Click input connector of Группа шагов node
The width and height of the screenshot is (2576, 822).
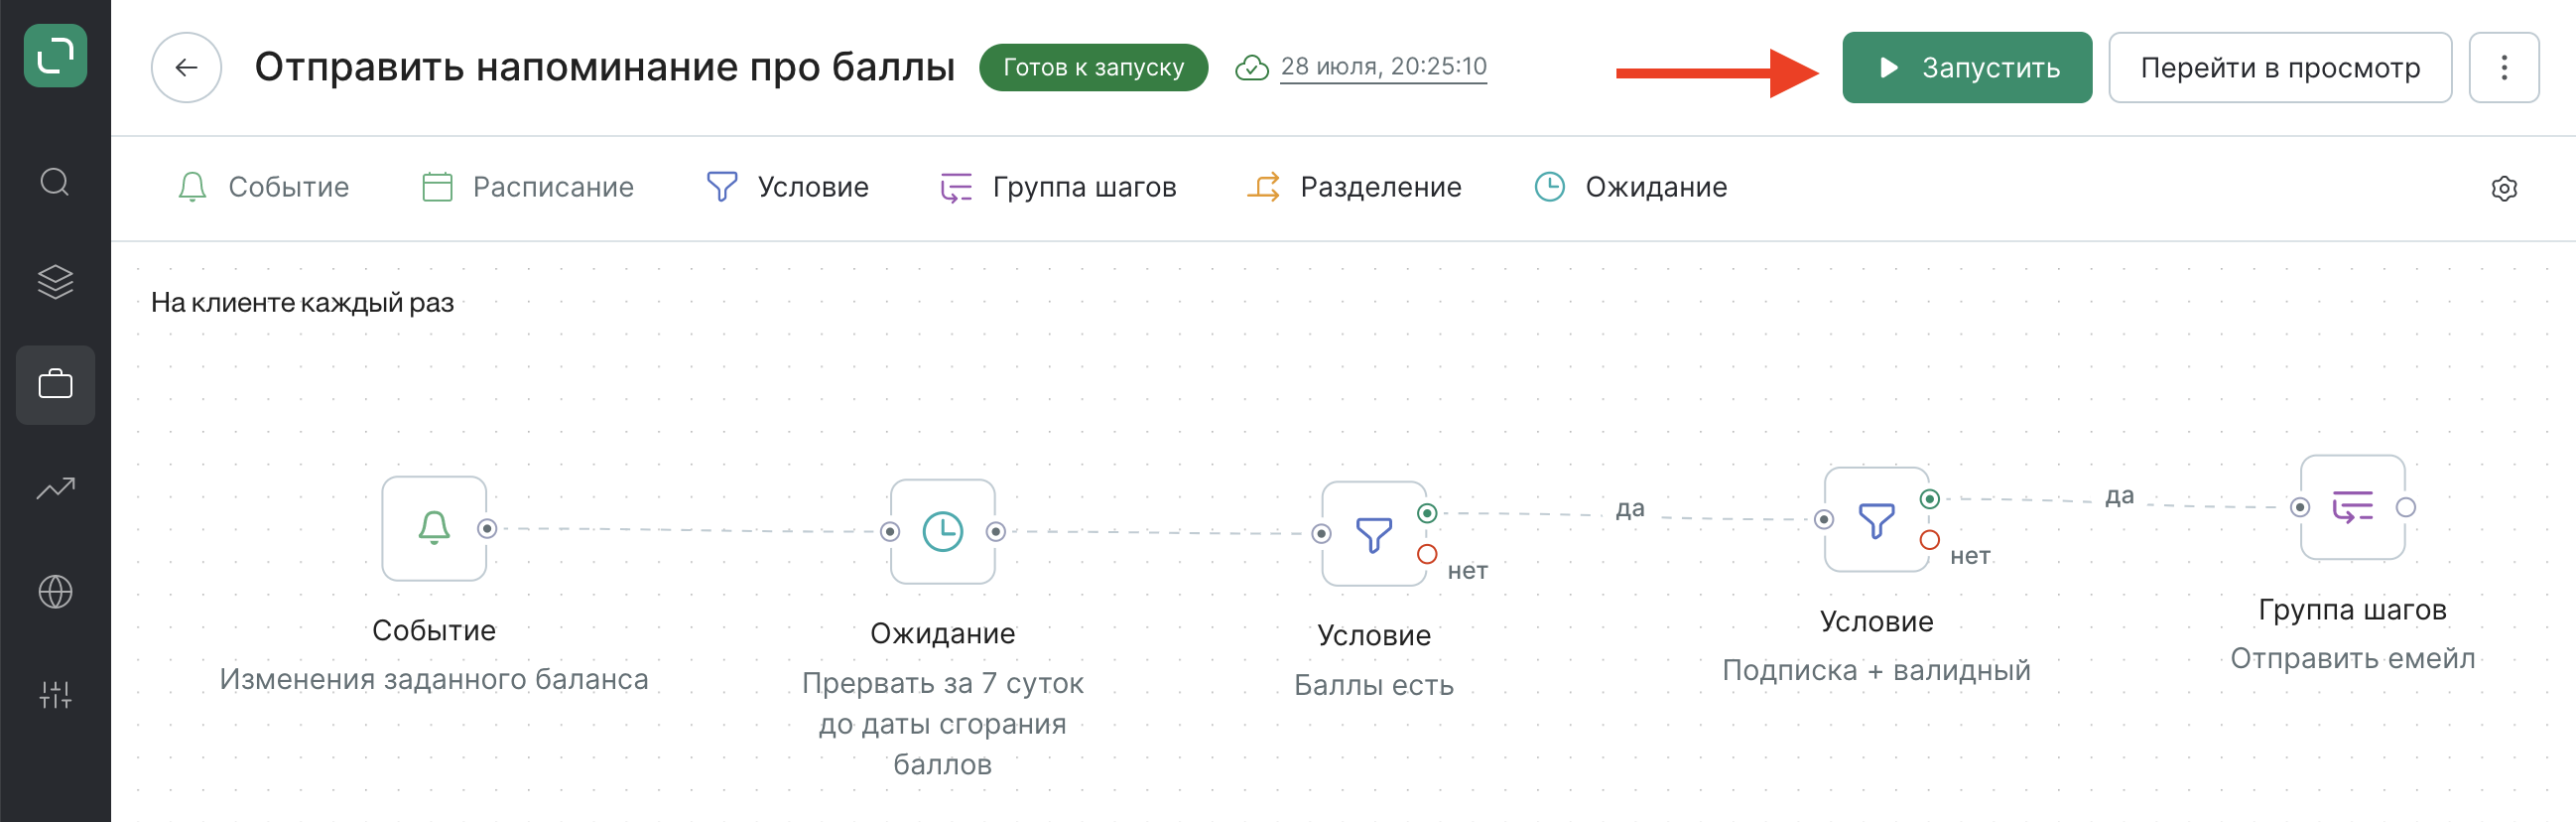(x=2300, y=507)
